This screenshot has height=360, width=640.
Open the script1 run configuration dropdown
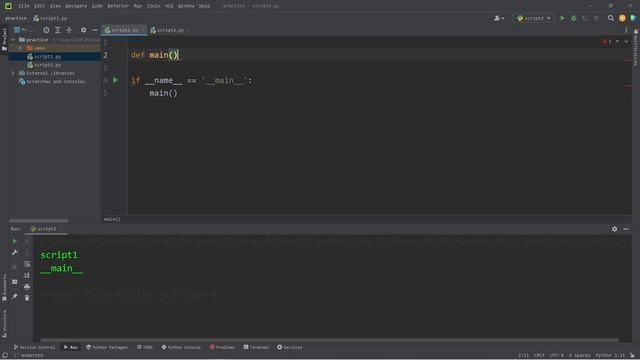(533, 18)
